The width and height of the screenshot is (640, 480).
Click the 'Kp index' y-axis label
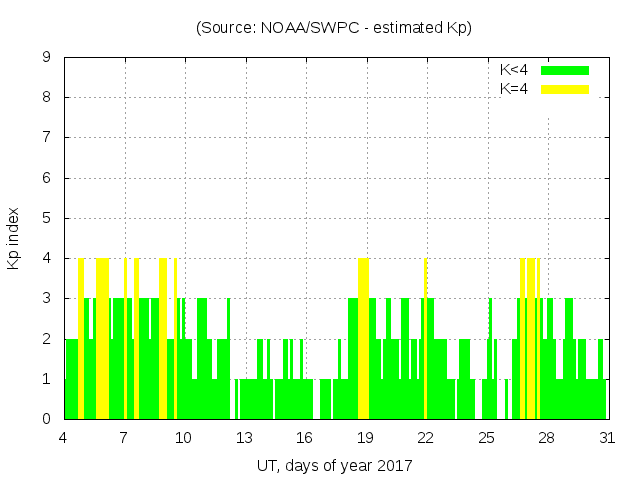(15, 238)
